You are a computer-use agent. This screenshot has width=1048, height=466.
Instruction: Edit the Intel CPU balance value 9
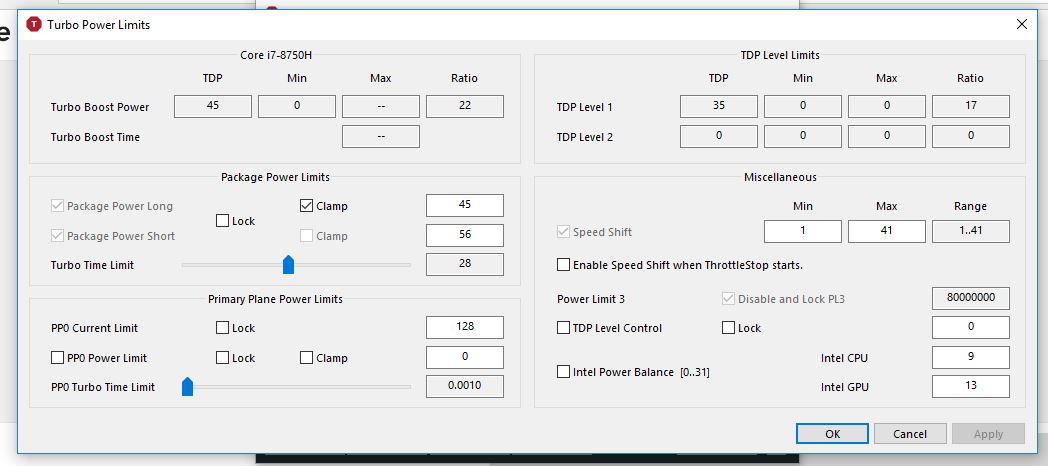[970, 357]
